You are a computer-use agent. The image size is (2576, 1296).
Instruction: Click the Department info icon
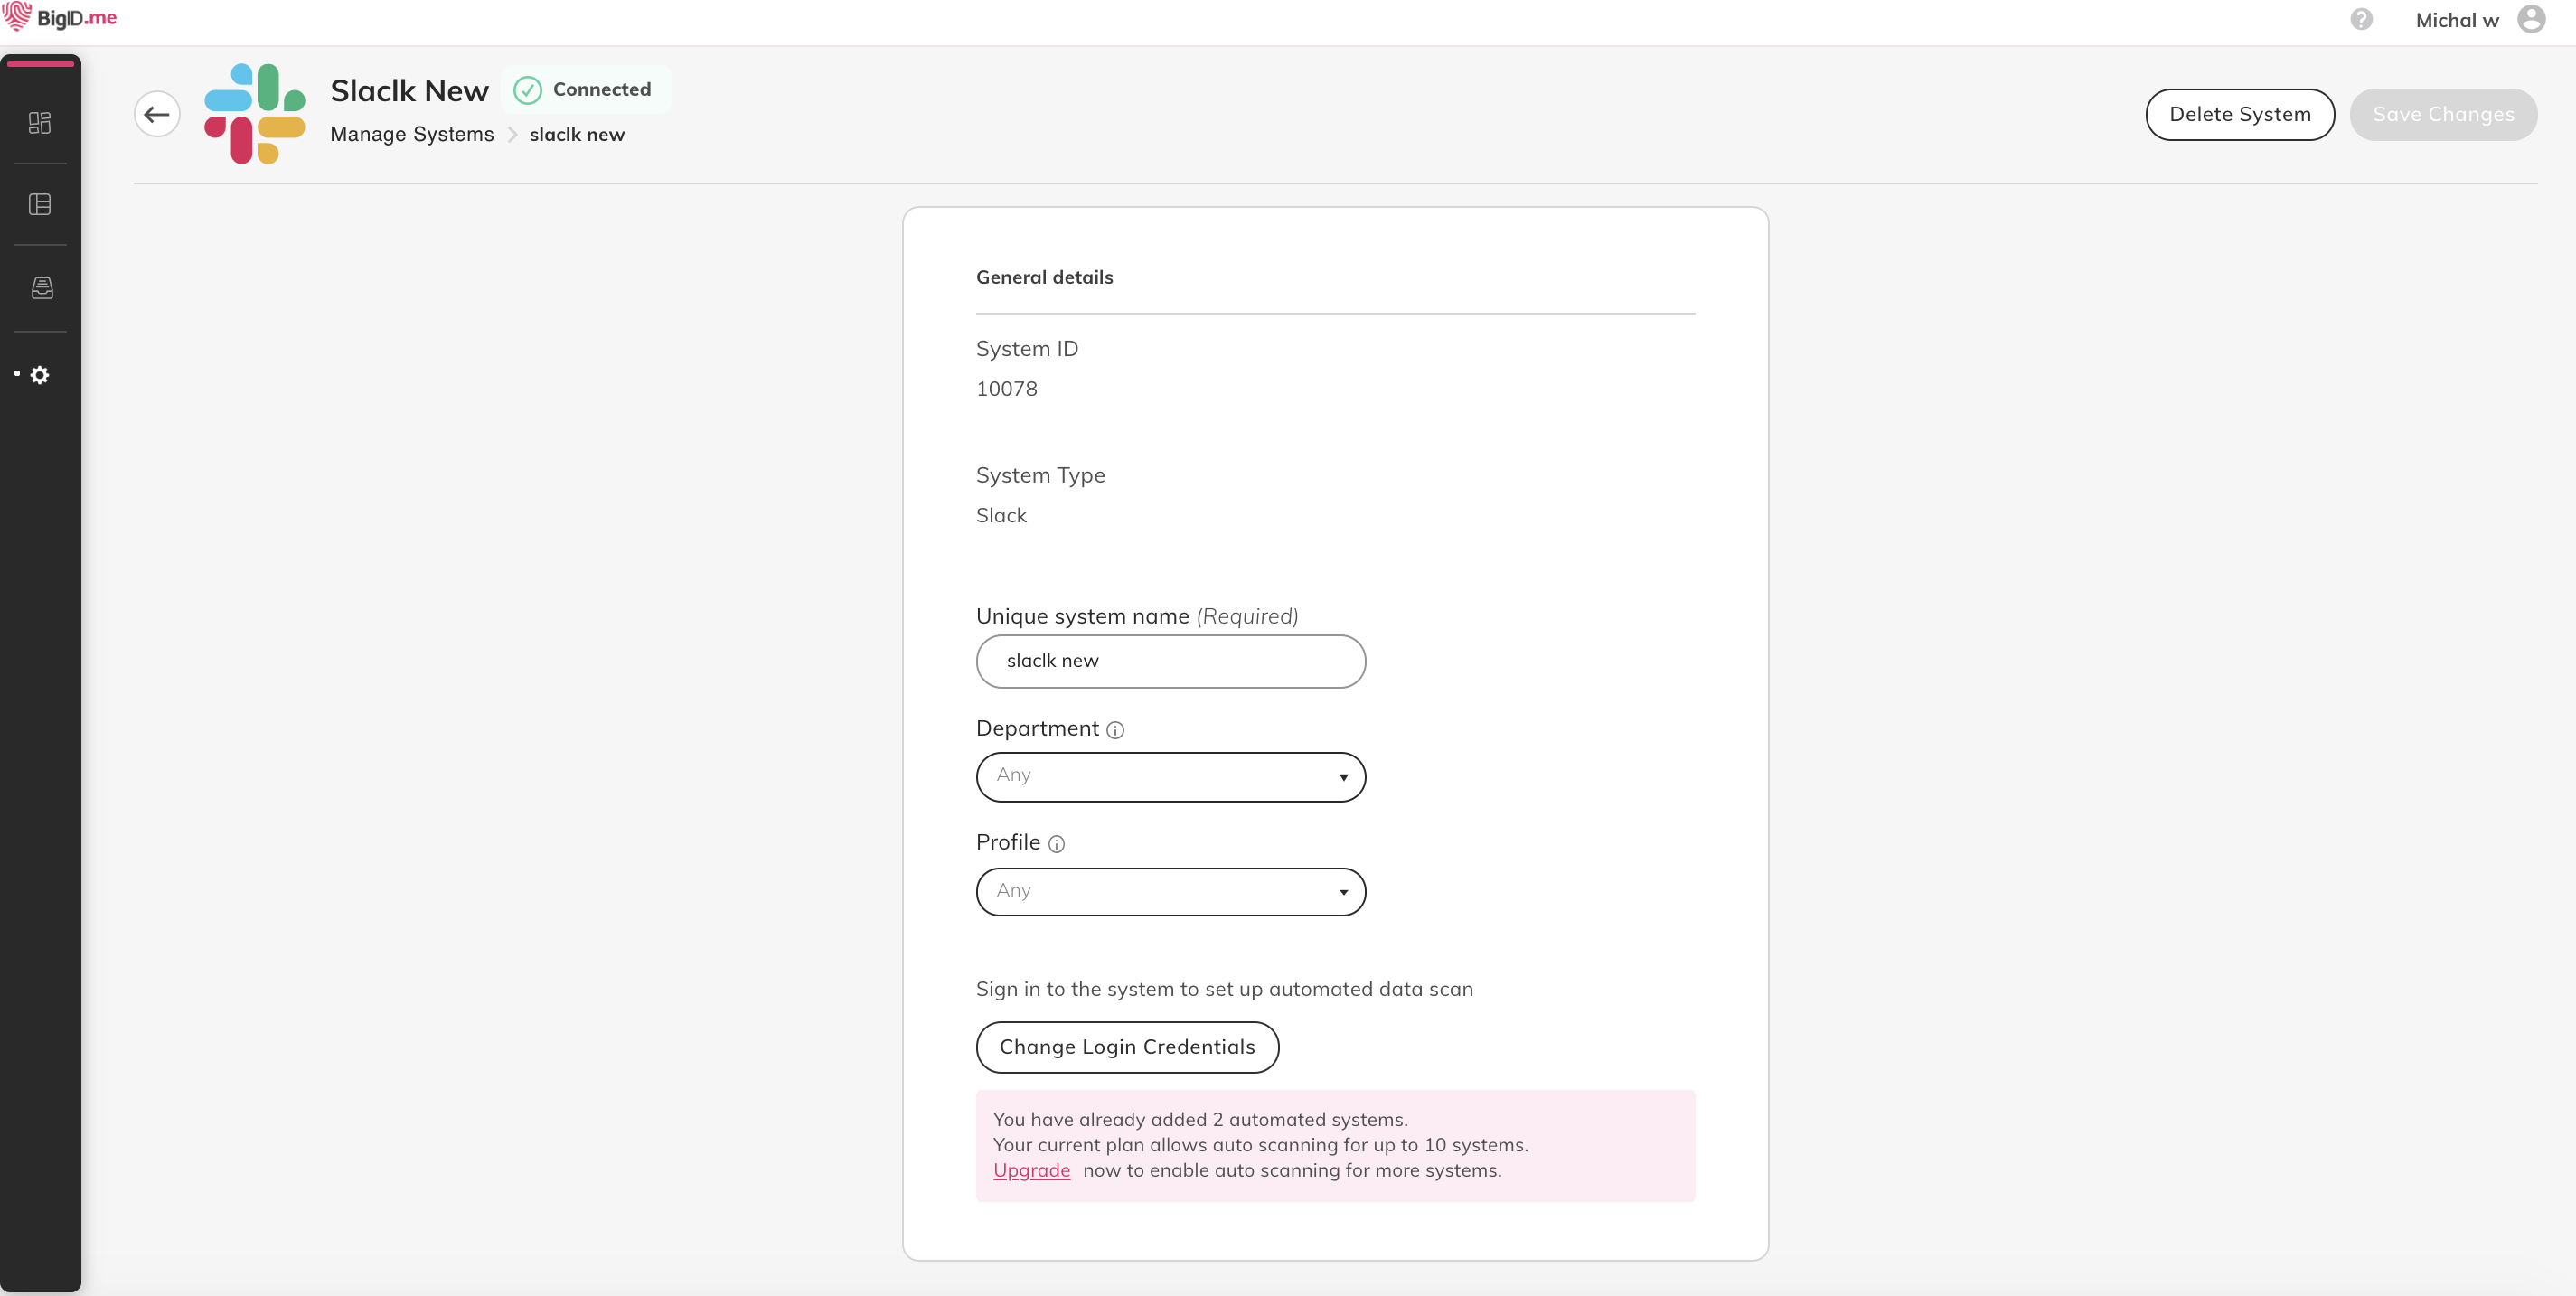click(1115, 730)
